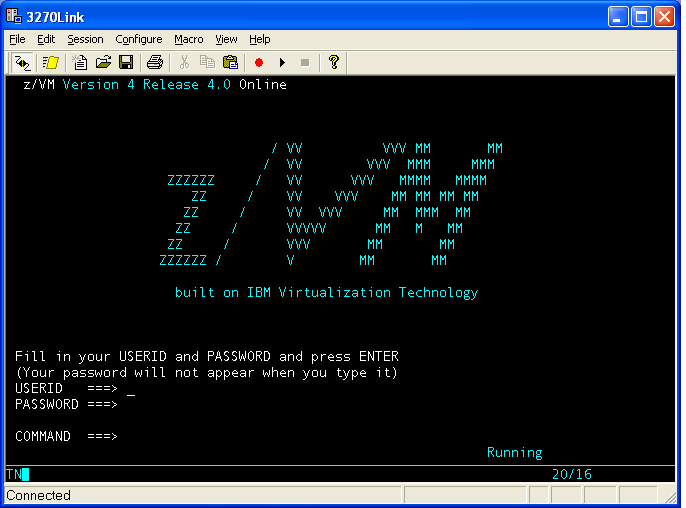The height and width of the screenshot is (508, 686).
Task: Click the 'Connected' status bar text
Action: pos(38,495)
